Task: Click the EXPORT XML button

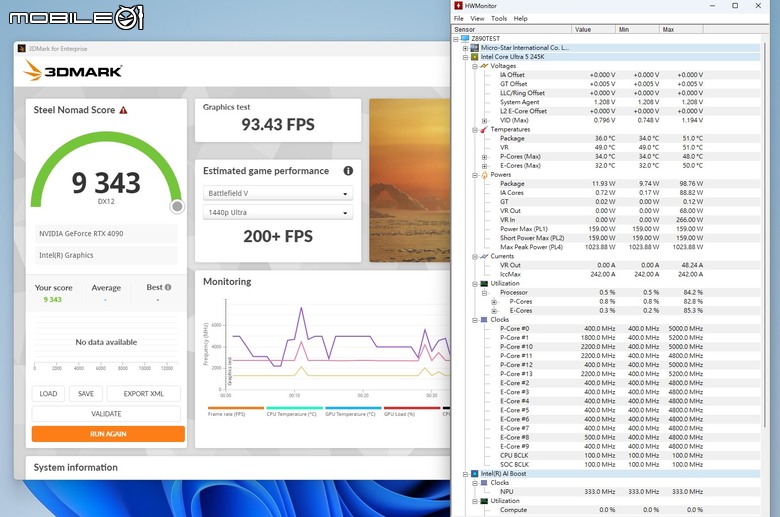Action: point(143,394)
